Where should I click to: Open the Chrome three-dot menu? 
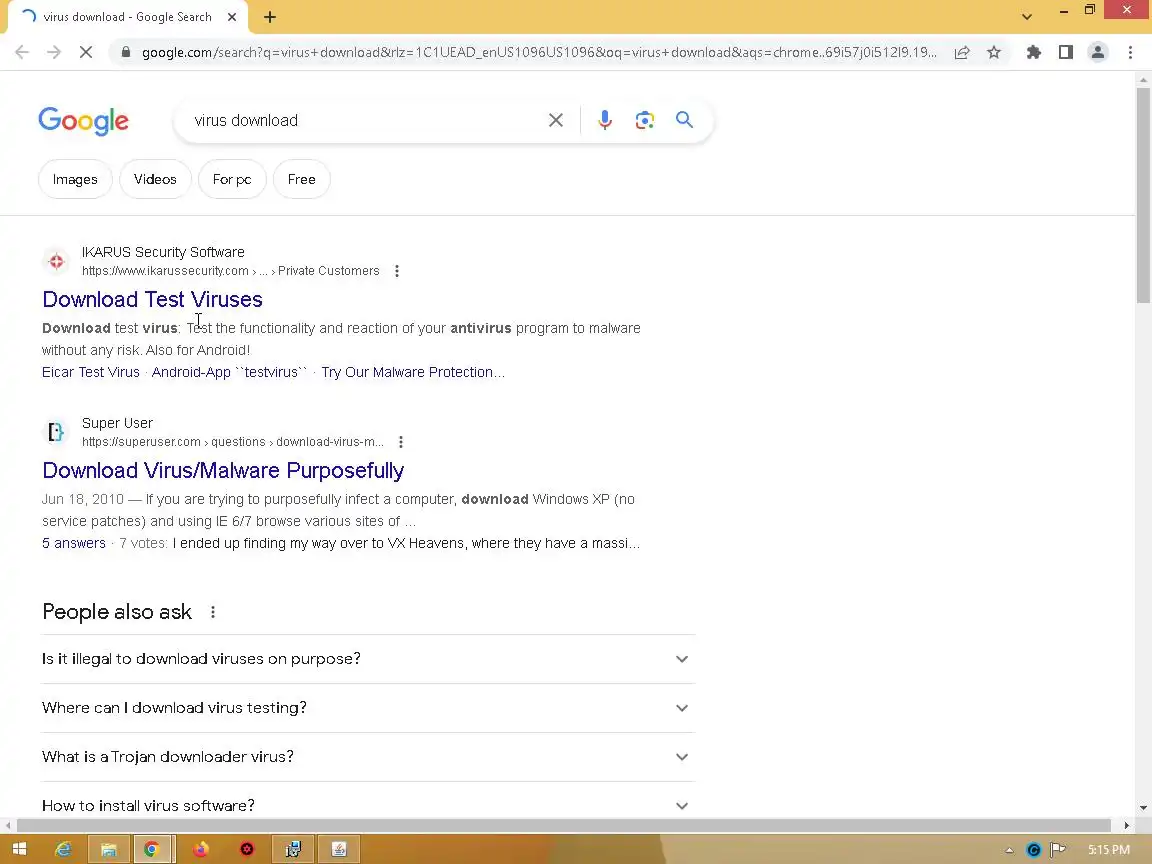click(x=1130, y=52)
